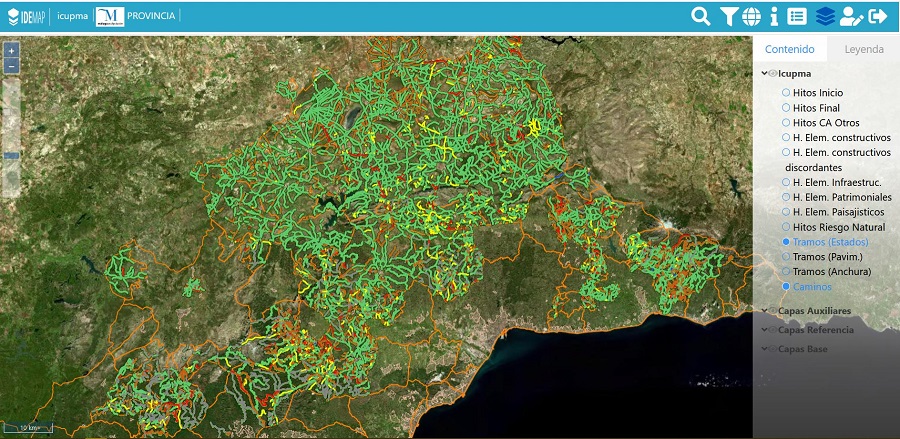Open the user edit profile icon
This screenshot has width=900, height=439.
851,17
